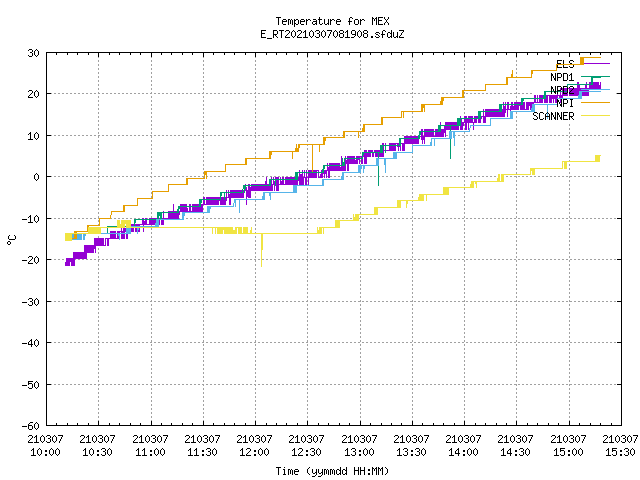Click the NPI legend label
This screenshot has height=480, width=640.
(x=565, y=103)
